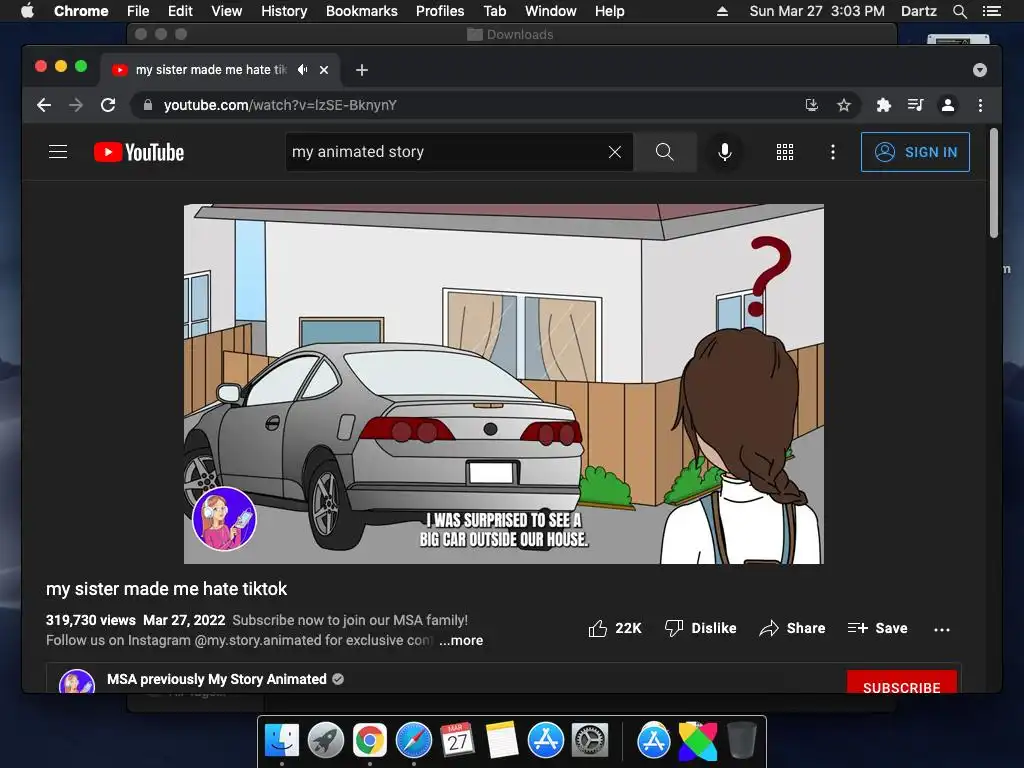Dislike the video

pyautogui.click(x=700, y=628)
